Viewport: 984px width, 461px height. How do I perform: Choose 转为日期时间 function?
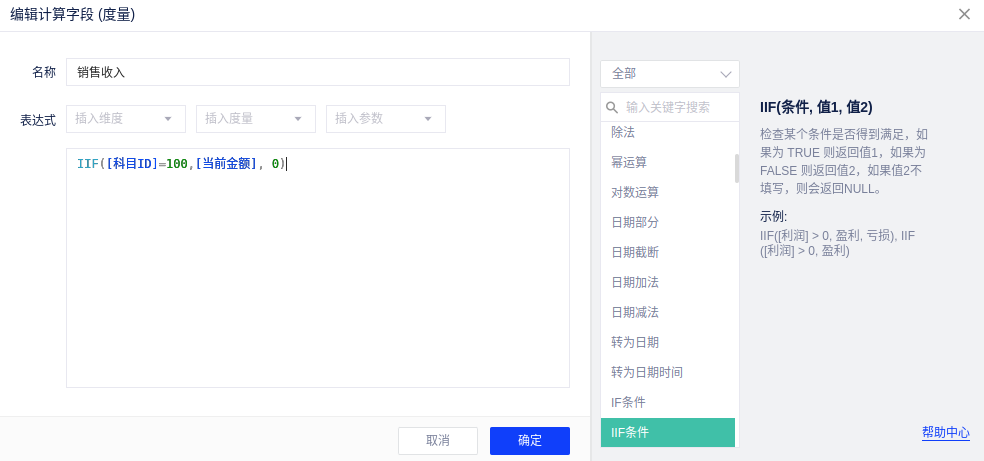click(x=647, y=372)
